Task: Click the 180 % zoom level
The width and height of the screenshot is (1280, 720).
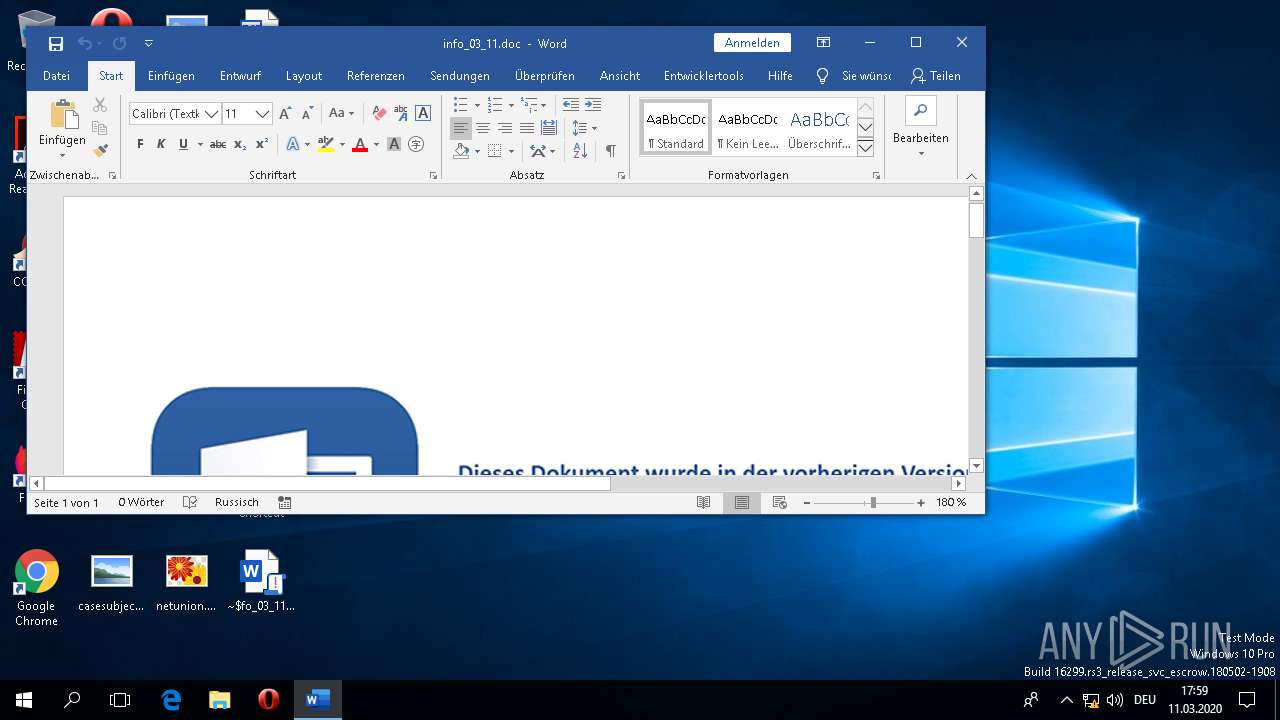Action: coord(951,502)
